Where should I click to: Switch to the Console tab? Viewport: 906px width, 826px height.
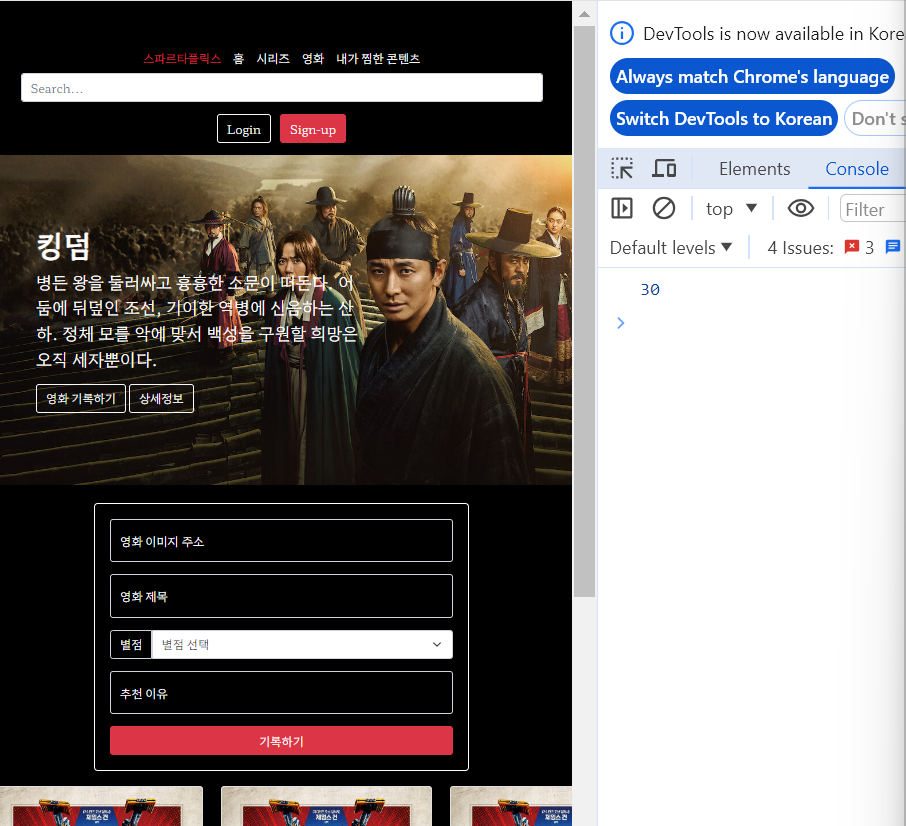856,169
